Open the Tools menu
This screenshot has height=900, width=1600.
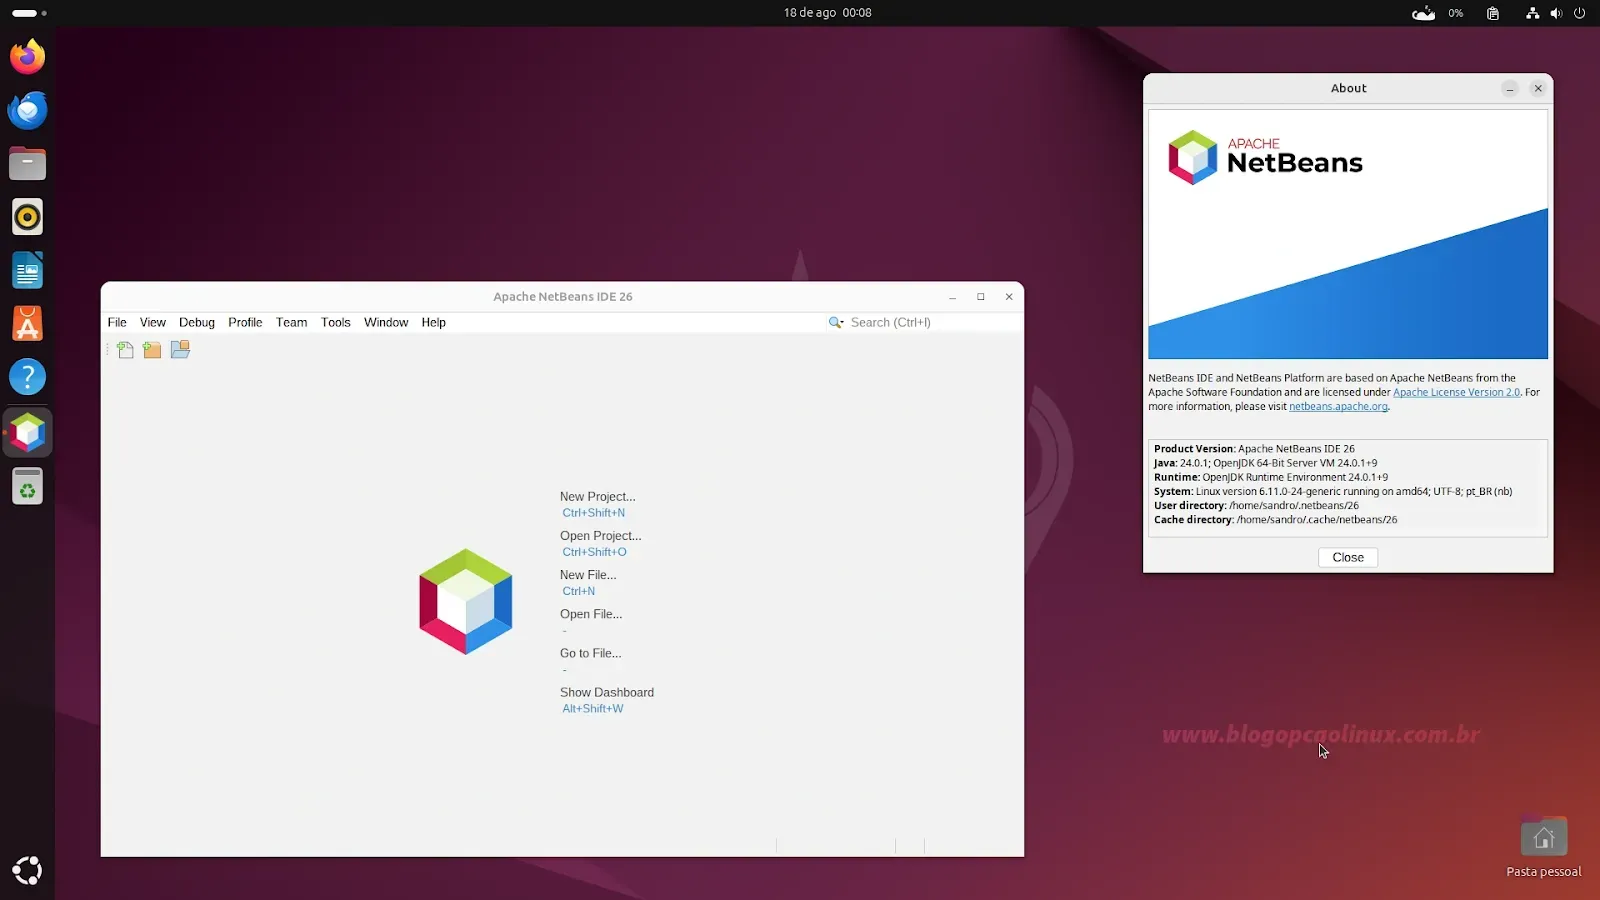tap(336, 322)
